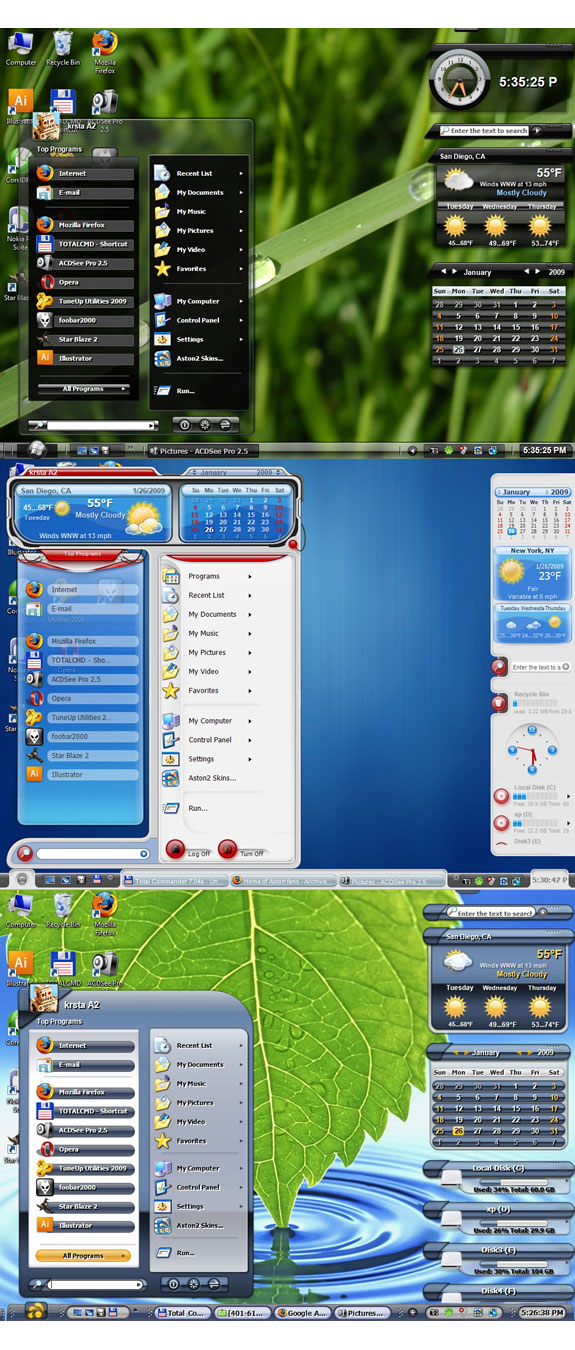Viewport: 575px width, 1350px height.
Task: Click the start orb on the black taskbar
Action: 38,449
